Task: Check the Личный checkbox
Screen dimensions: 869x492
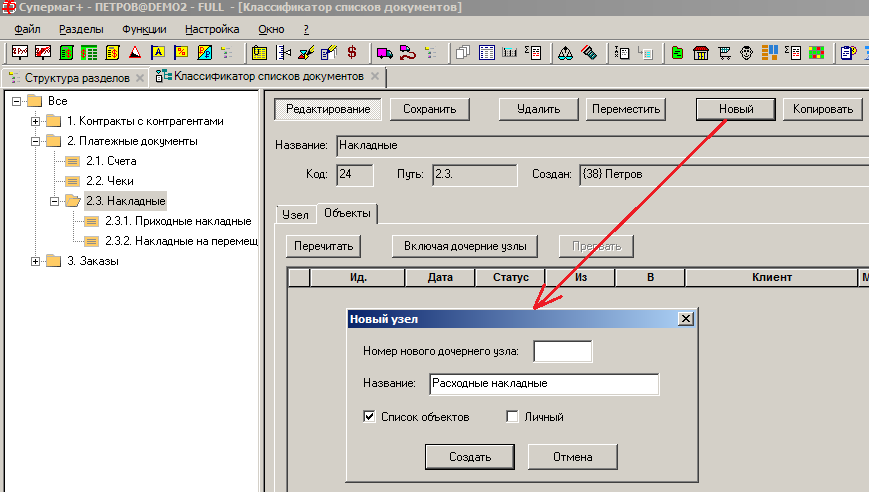Action: point(512,416)
